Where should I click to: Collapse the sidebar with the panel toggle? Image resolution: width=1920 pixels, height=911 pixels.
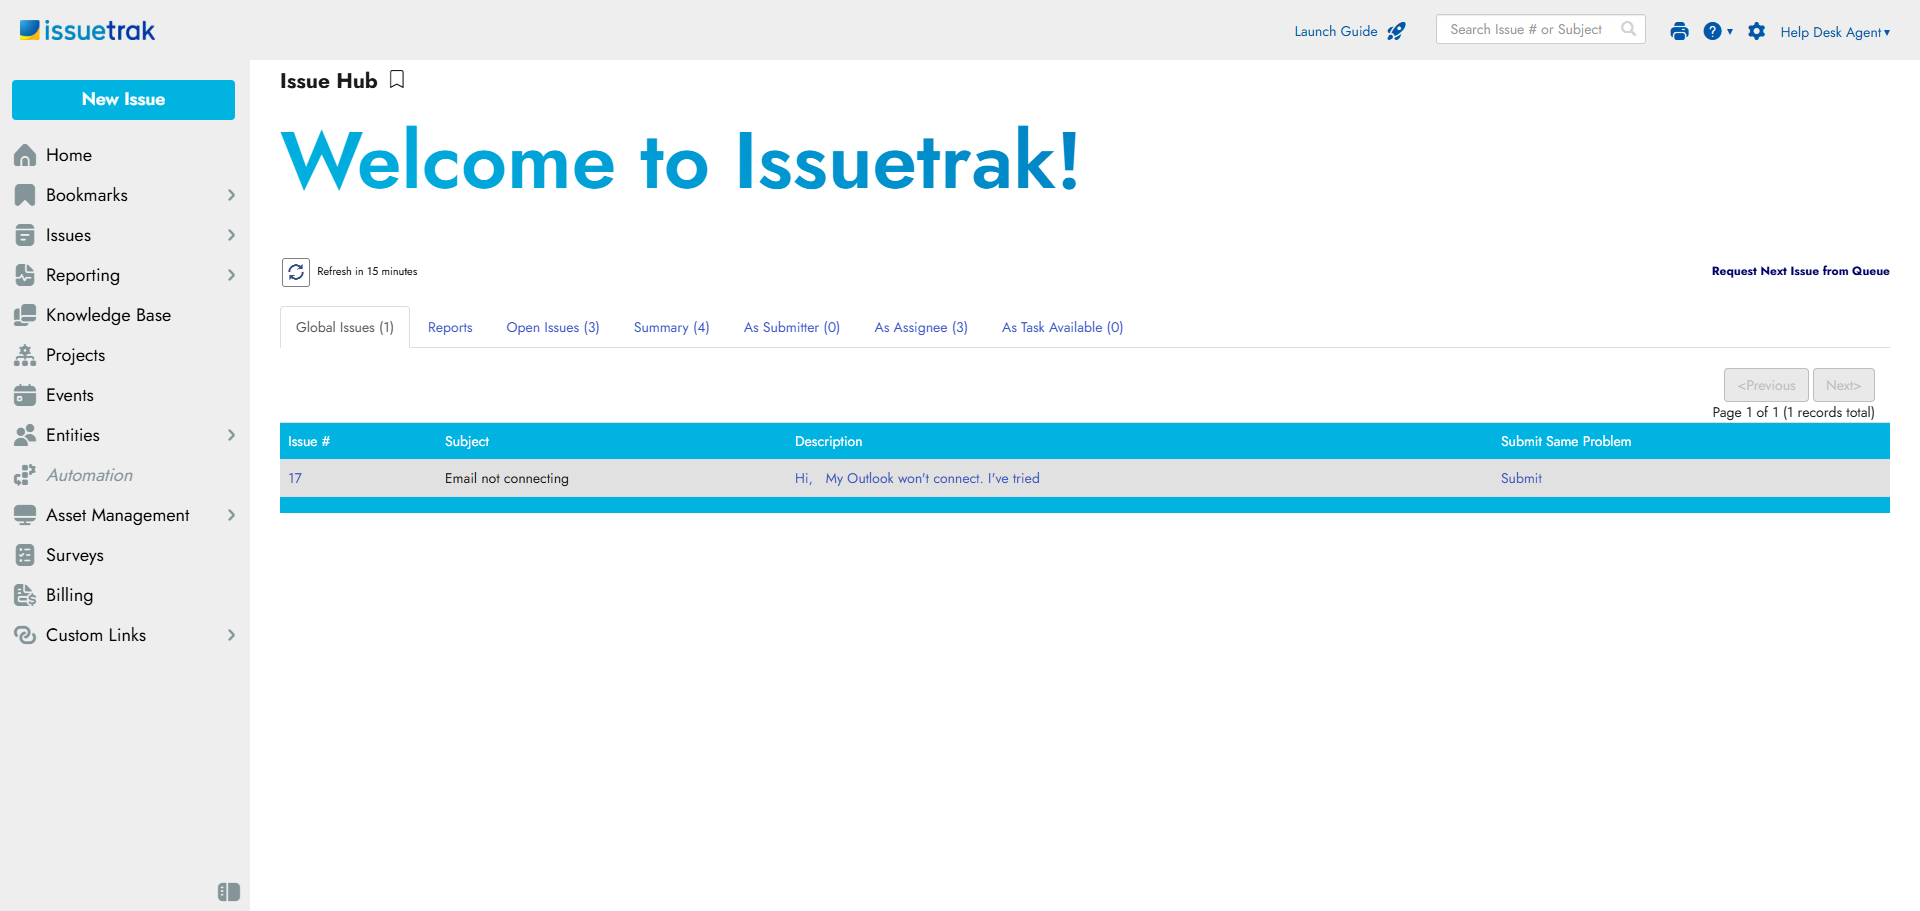229,892
